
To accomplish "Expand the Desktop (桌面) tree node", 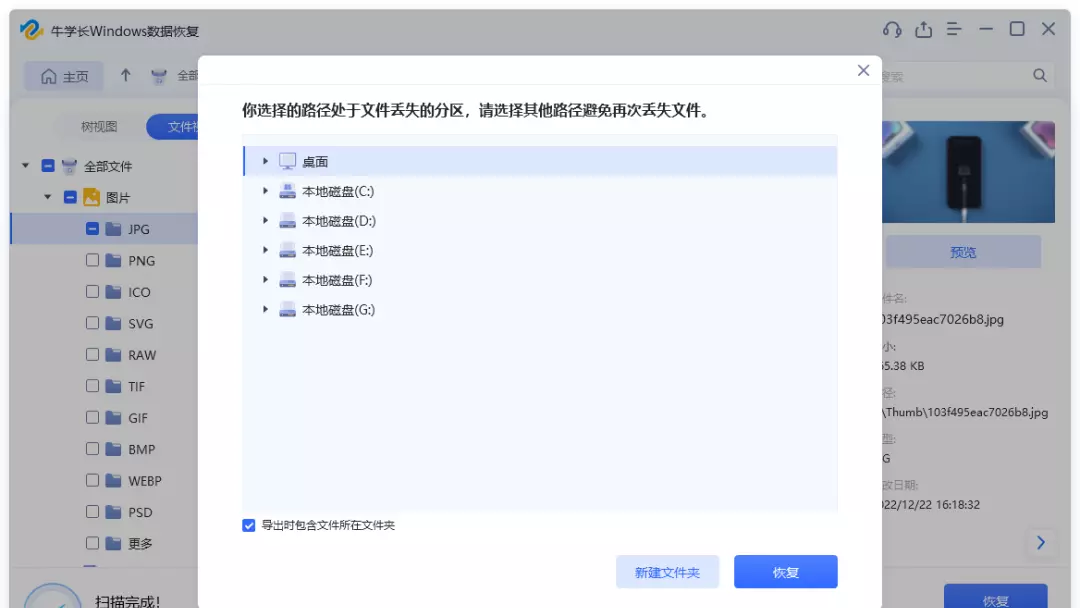I will (x=265, y=161).
